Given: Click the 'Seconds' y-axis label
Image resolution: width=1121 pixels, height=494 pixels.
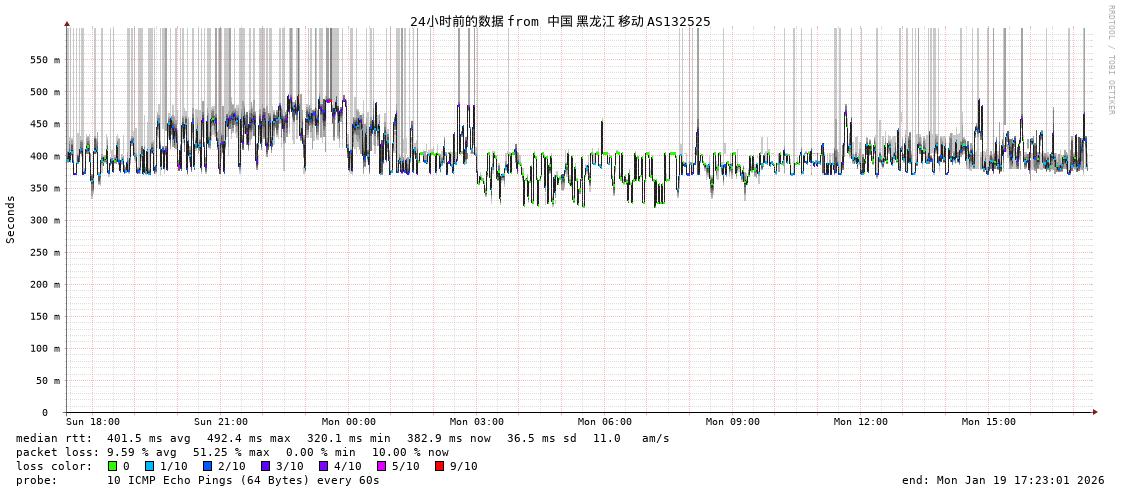Looking at the screenshot, I should pyautogui.click(x=11, y=219).
